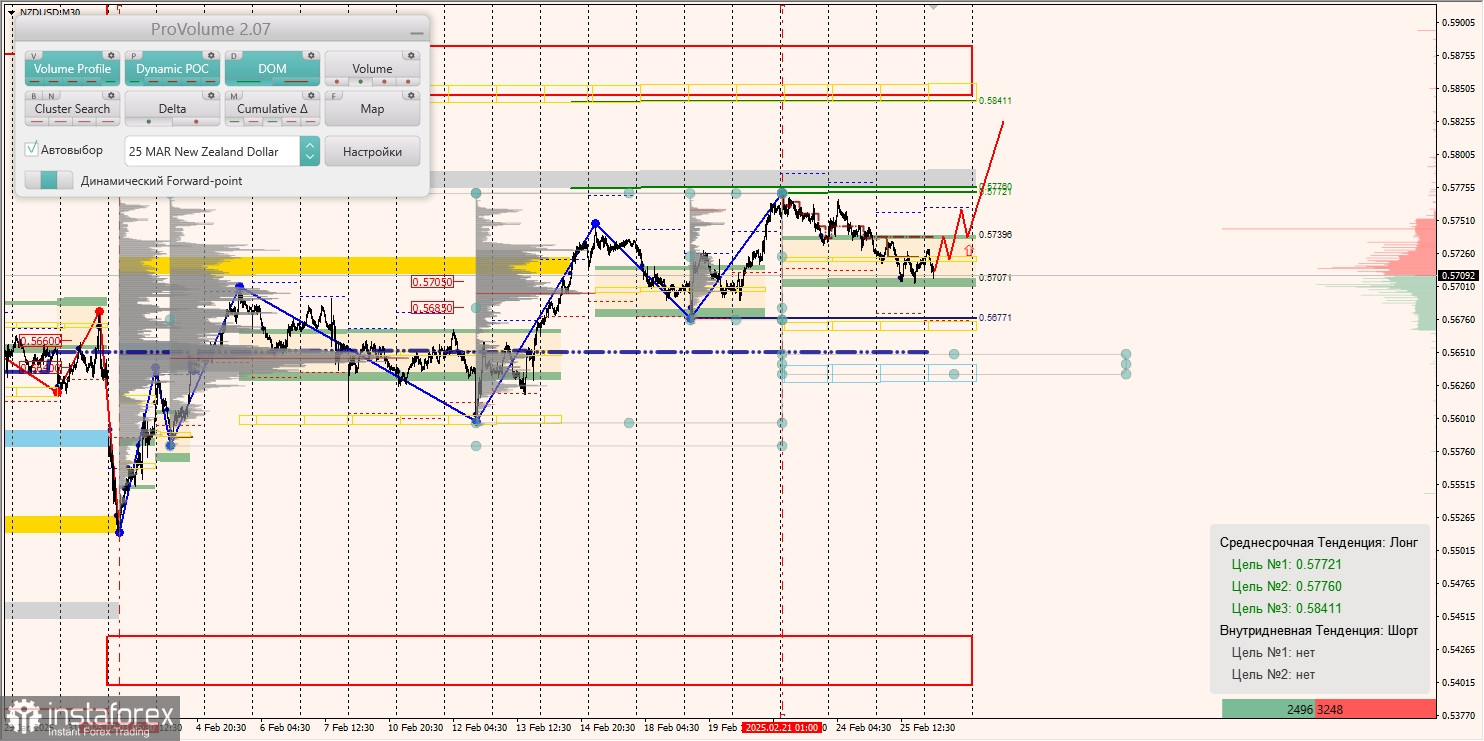Enable the Cluster Search indicator
This screenshot has height=741, width=1484.
pos(72,109)
